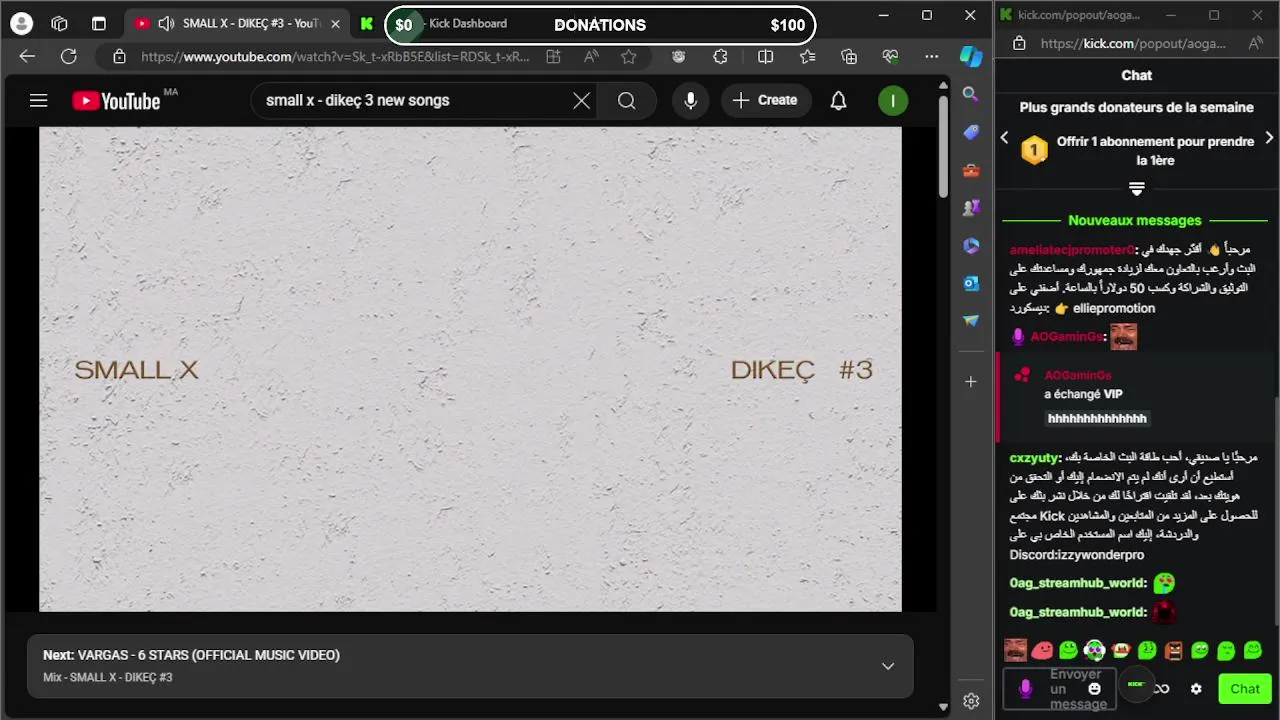Clear the YouTube search query

[581, 100]
